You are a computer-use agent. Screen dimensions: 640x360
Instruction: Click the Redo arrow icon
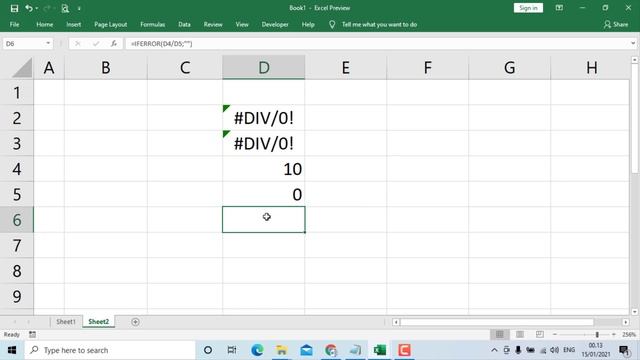tap(47, 8)
